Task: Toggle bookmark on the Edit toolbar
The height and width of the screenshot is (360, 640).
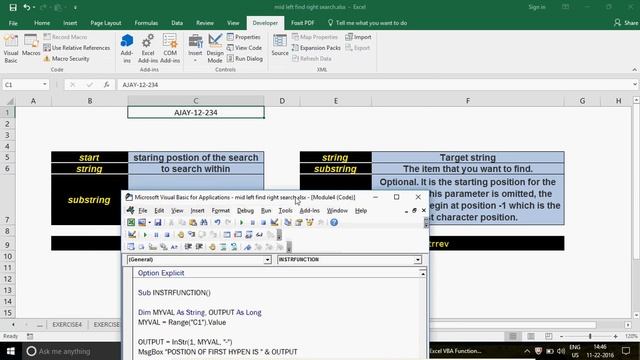Action: click(x=247, y=247)
